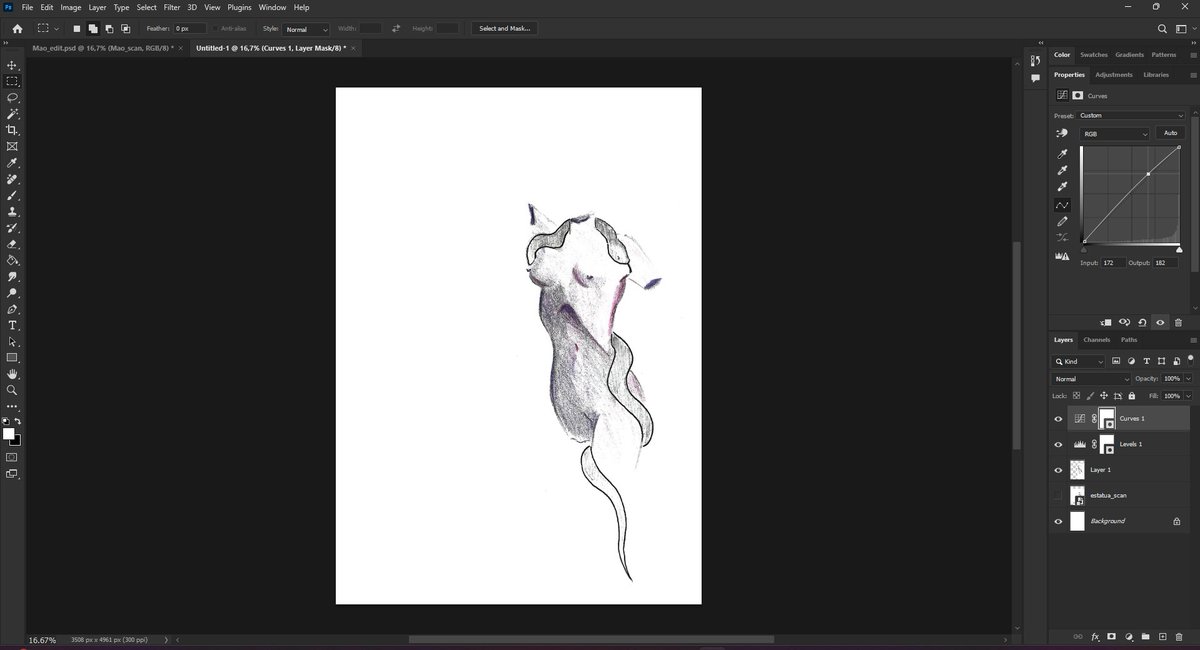Select the Eraser tool
The width and height of the screenshot is (1200, 650).
point(12,244)
